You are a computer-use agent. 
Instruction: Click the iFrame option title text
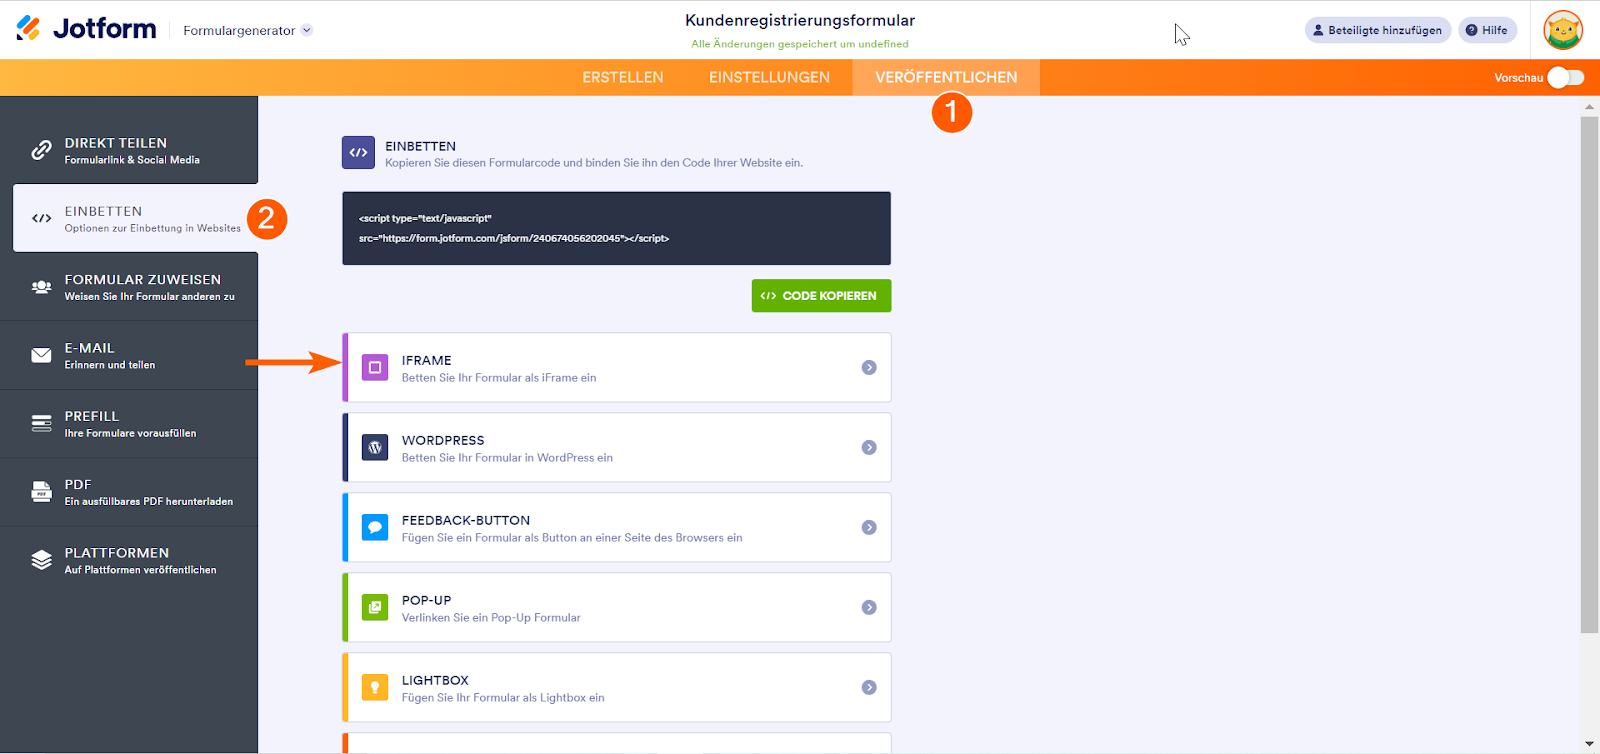click(427, 360)
